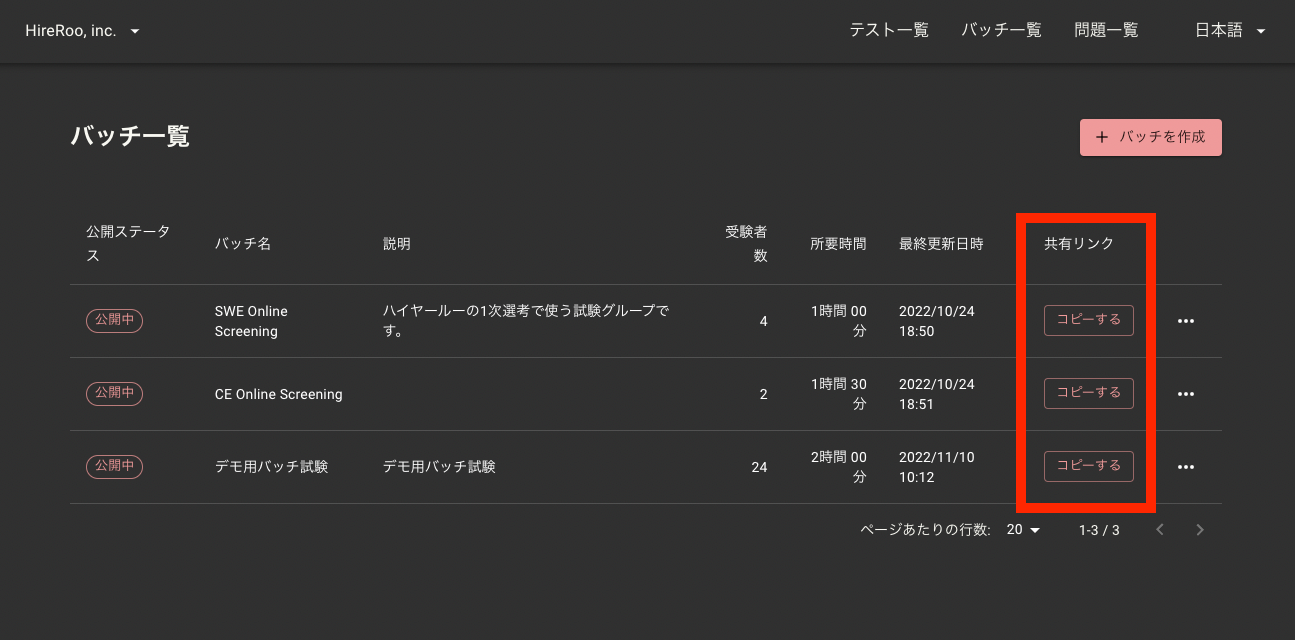Viewport: 1295px width, 640px height.
Task: Open the 日本語 language dropdown
Action: pyautogui.click(x=1230, y=31)
